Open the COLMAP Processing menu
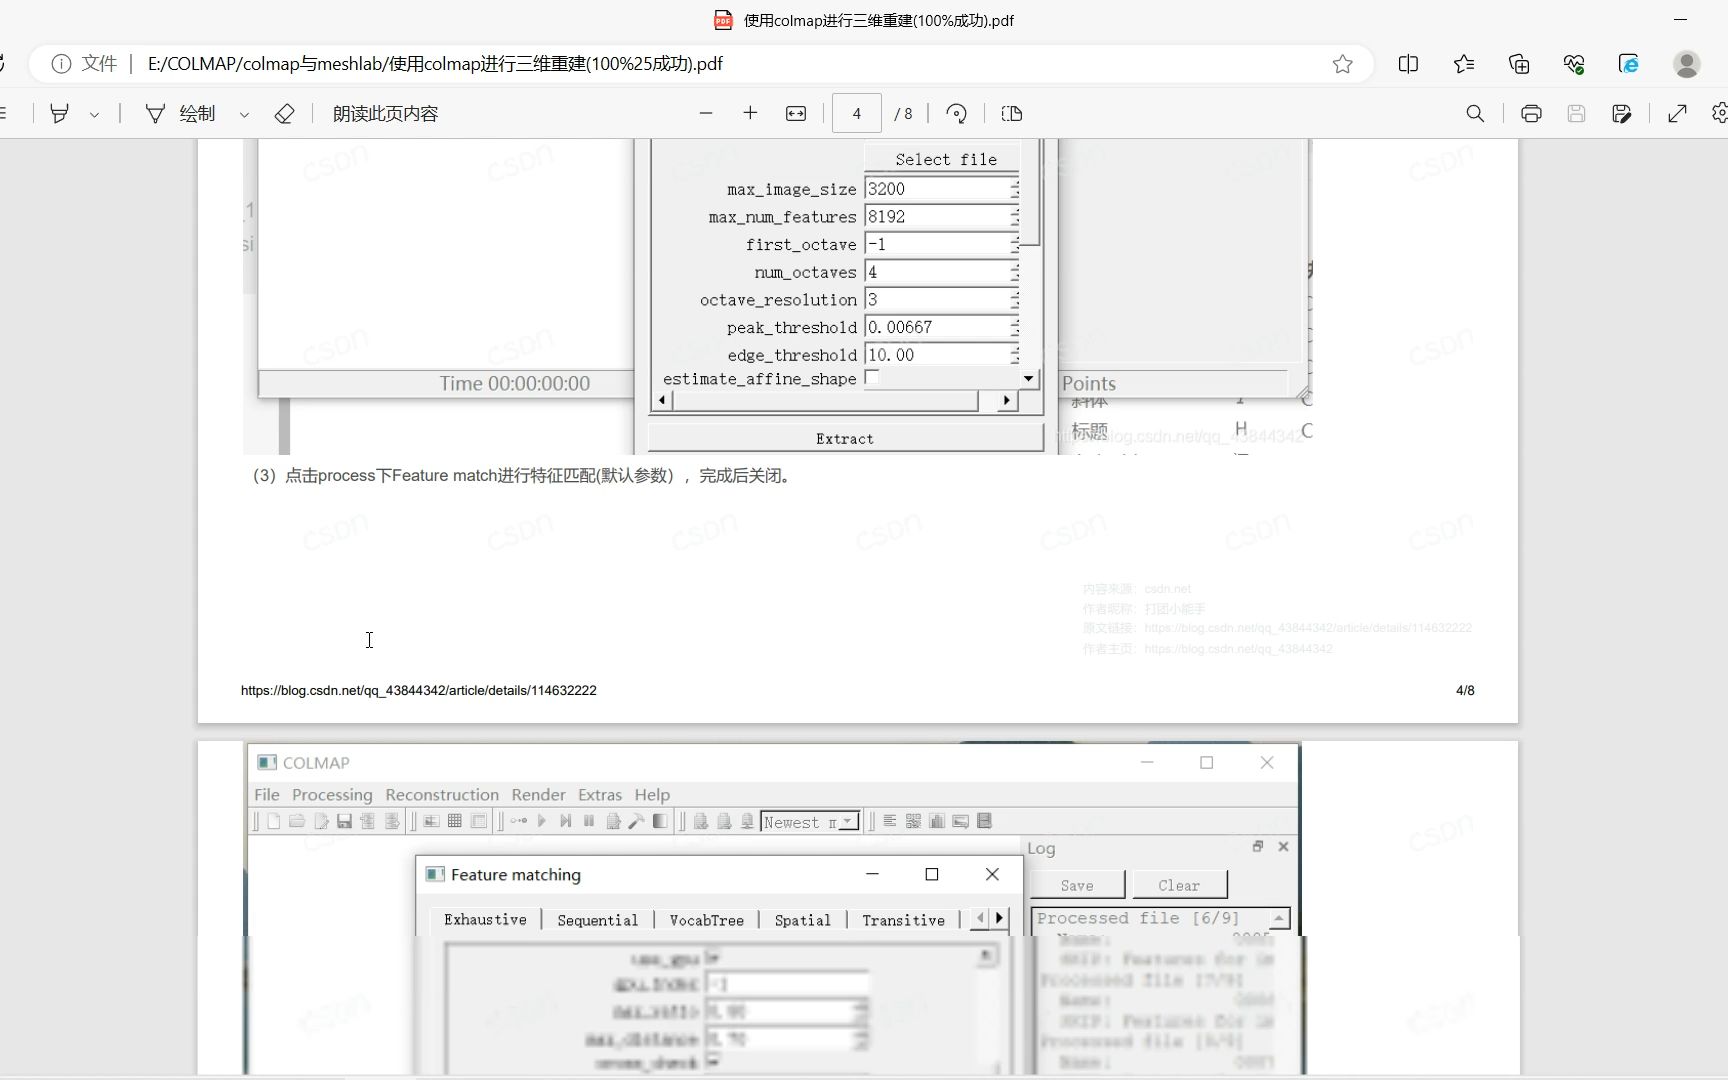1728x1080 pixels. [x=332, y=795]
